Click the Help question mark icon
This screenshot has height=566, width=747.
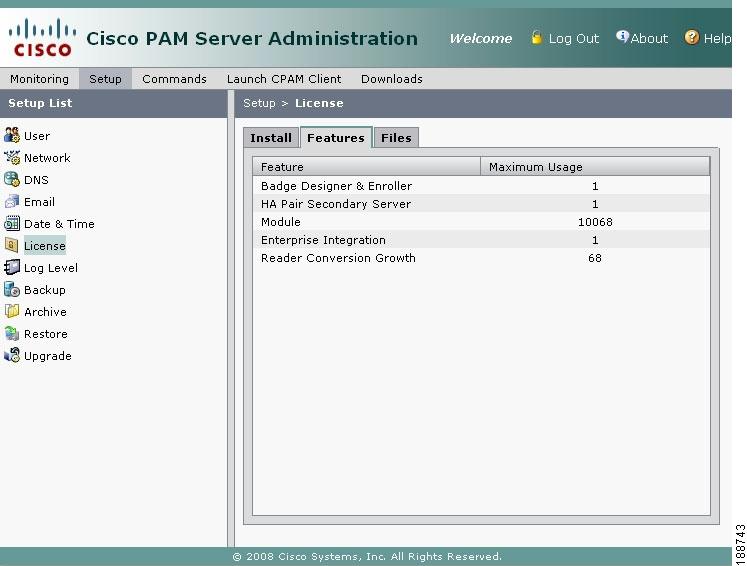tap(692, 37)
